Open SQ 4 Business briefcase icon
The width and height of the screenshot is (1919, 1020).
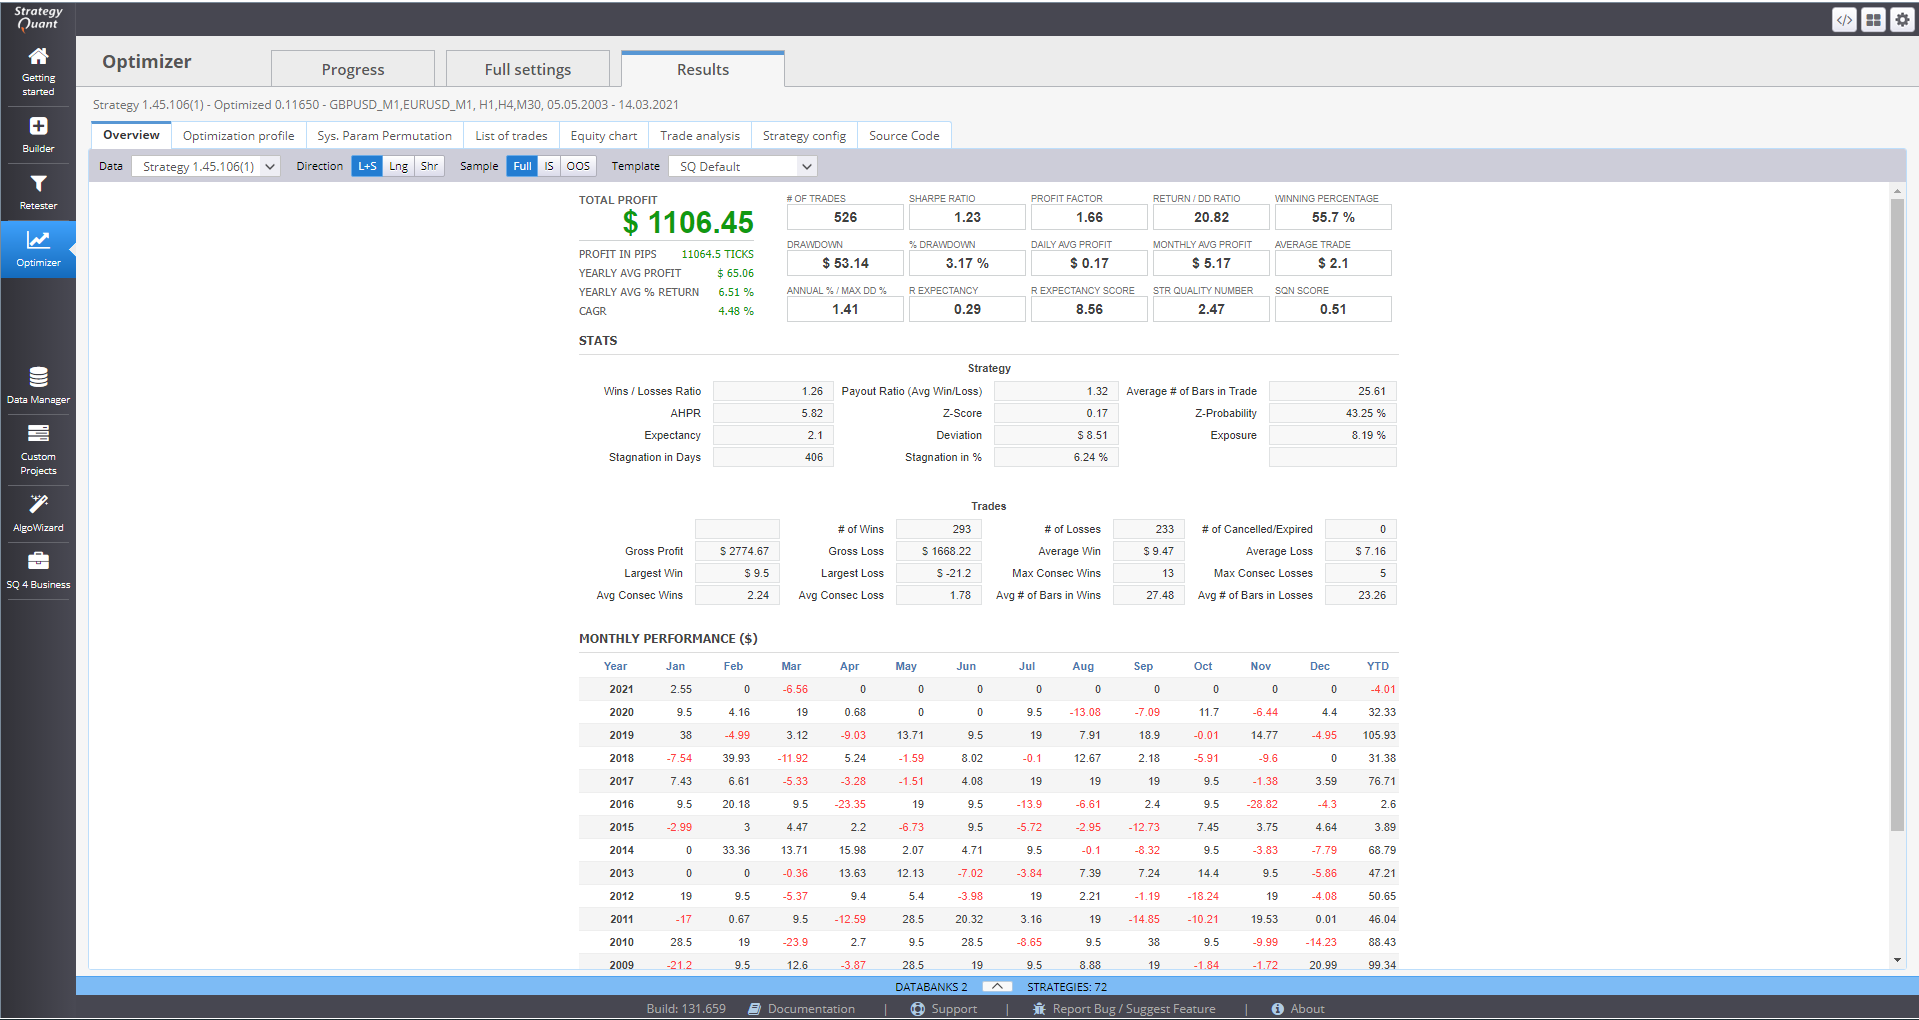(x=38, y=561)
